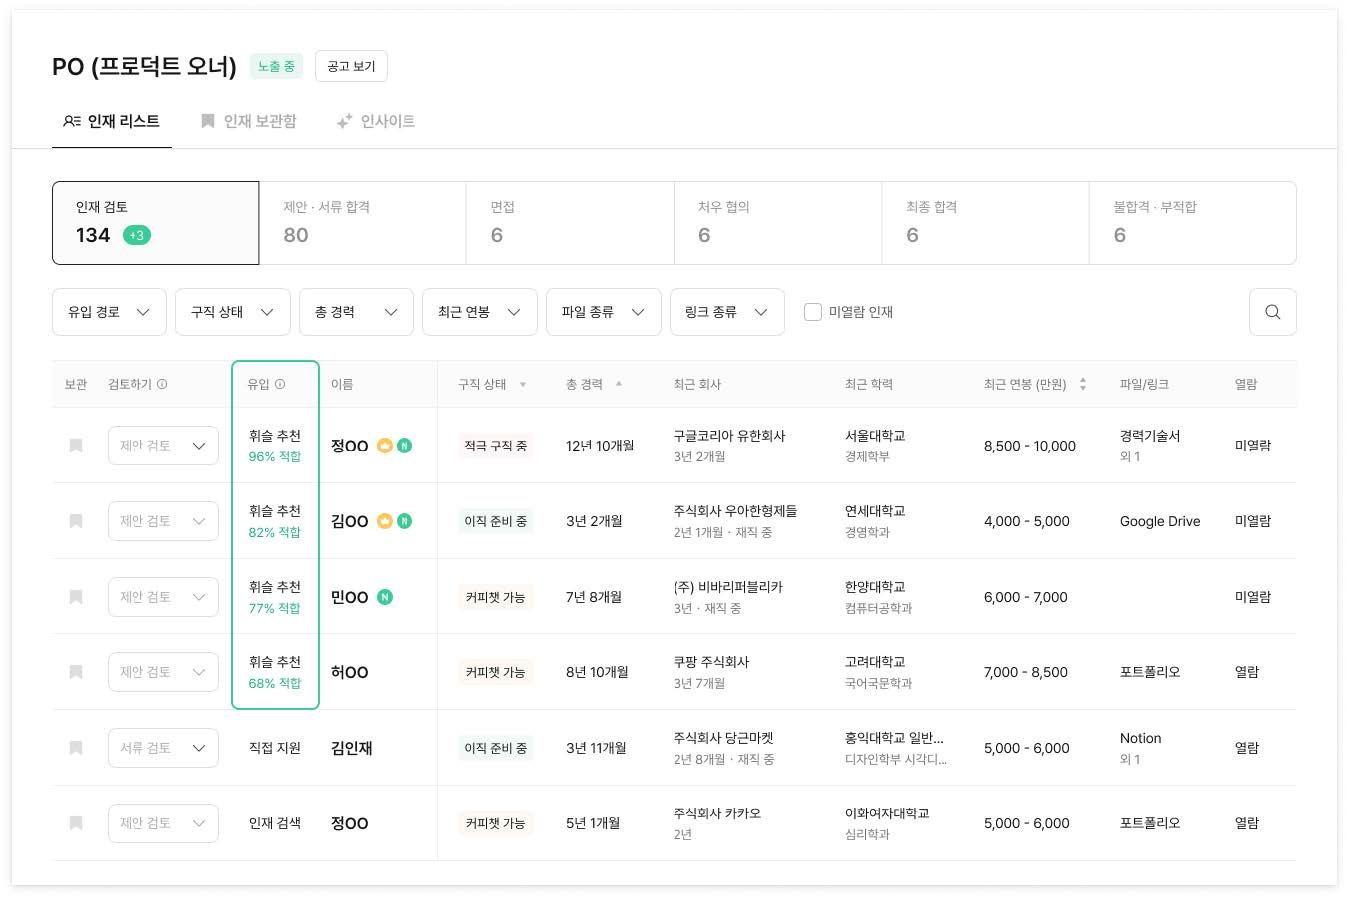Select the 제안 · 서류 합격 stage card

click(x=362, y=222)
